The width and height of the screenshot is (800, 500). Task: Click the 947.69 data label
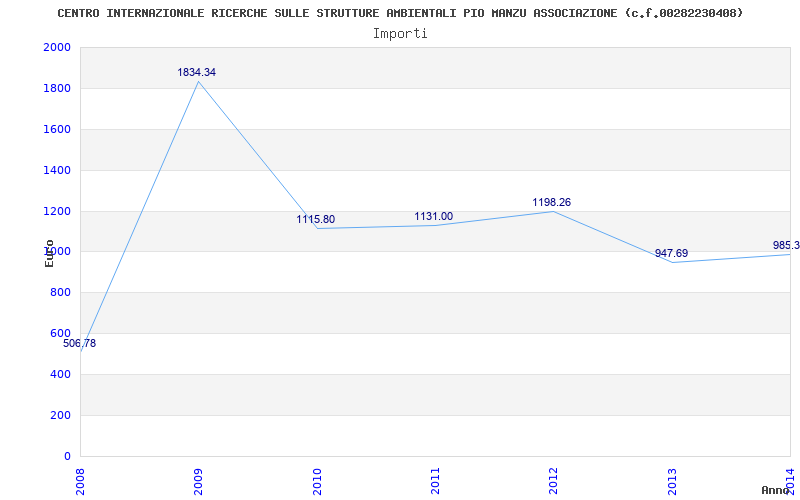(x=671, y=253)
